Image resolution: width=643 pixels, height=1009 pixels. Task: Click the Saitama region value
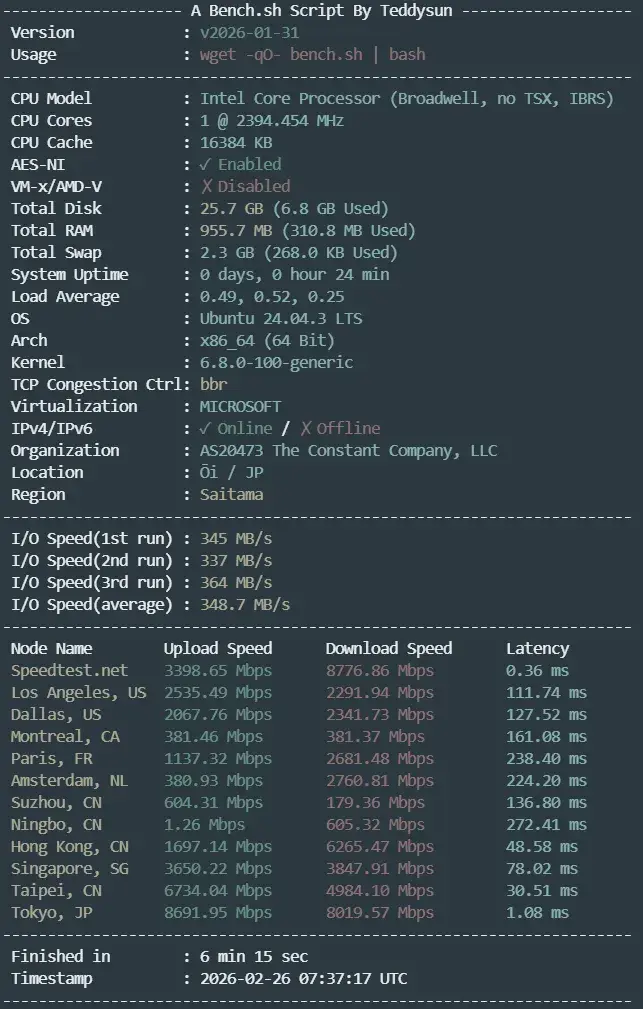coord(232,494)
